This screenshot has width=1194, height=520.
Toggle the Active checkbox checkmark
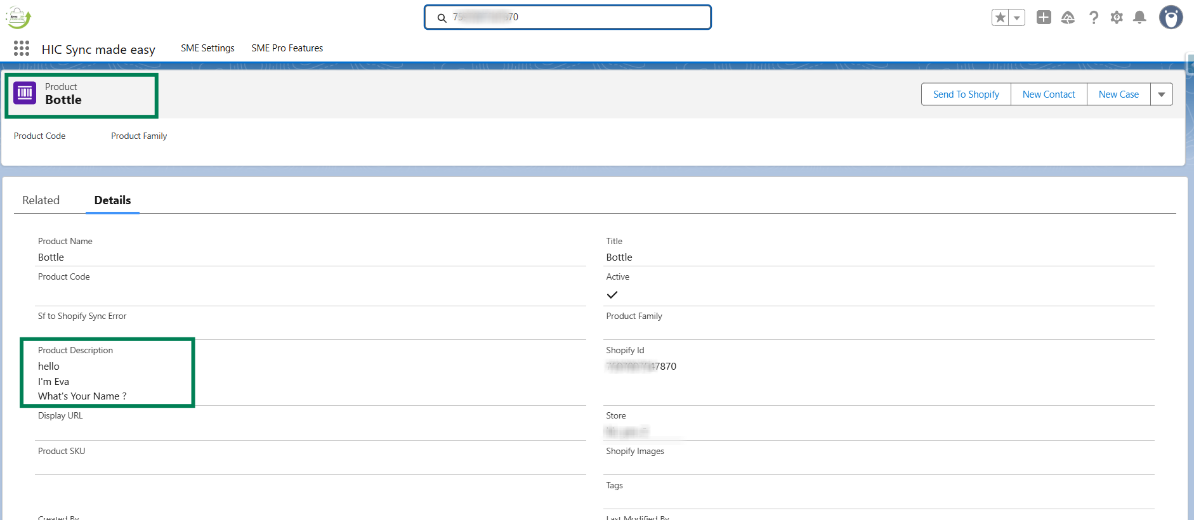pos(611,295)
